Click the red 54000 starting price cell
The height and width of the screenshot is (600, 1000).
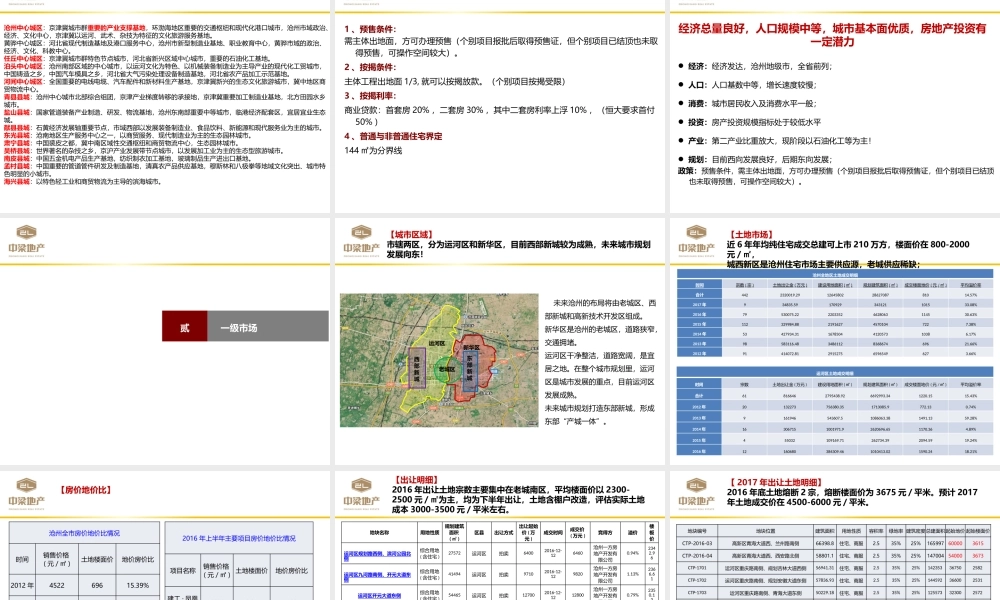pos(955,555)
